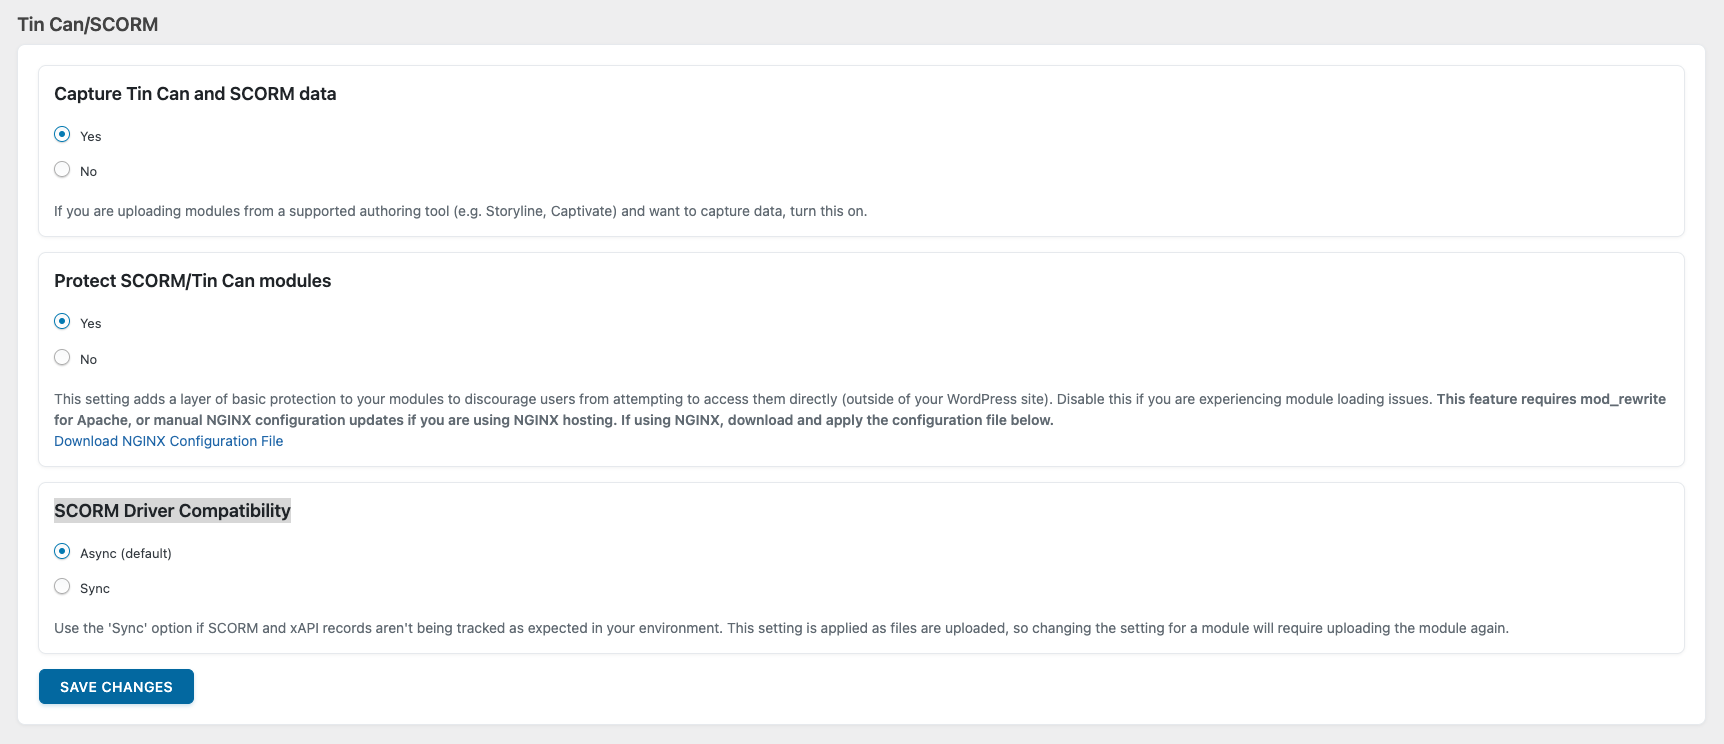Click the Storyline, Captivate authoring tool description
Viewport: 1724px width, 744px height.
coord(460,211)
